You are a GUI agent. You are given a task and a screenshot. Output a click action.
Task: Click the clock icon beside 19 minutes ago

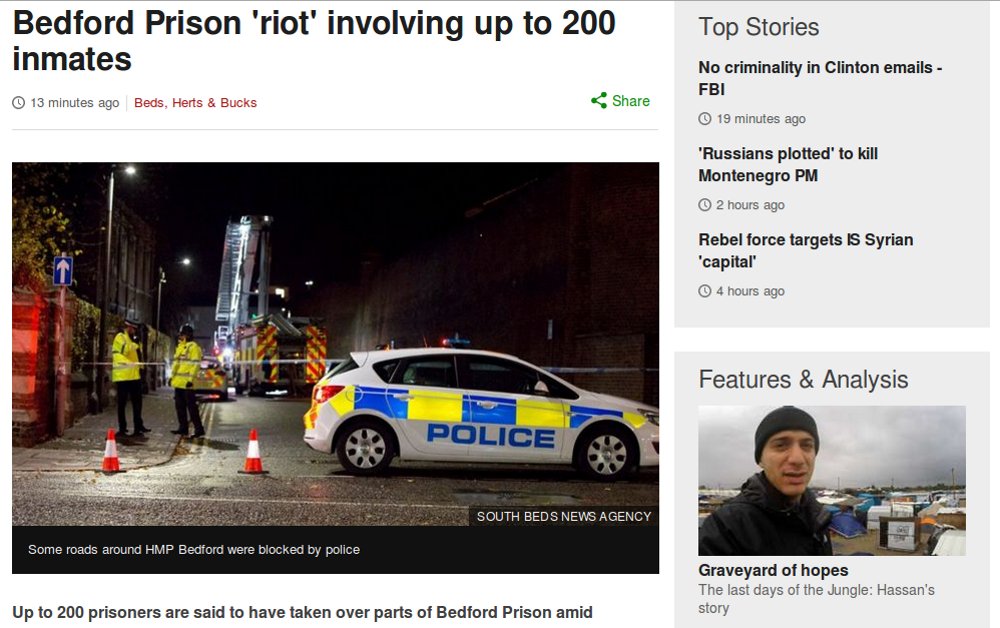[705, 119]
